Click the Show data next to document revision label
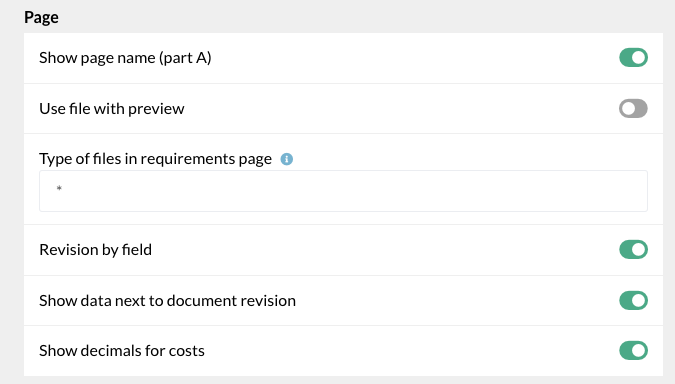 tap(167, 300)
